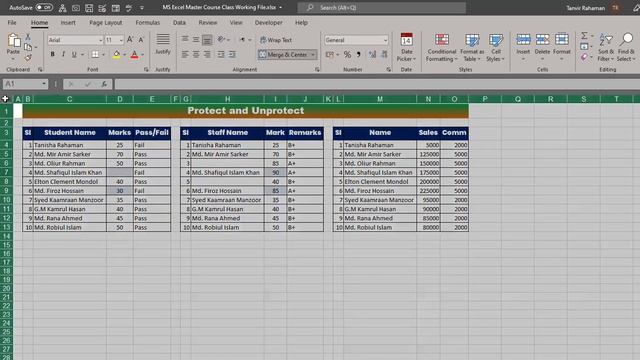The image size is (640, 360).
Task: Open the File tab
Action: click(12, 23)
